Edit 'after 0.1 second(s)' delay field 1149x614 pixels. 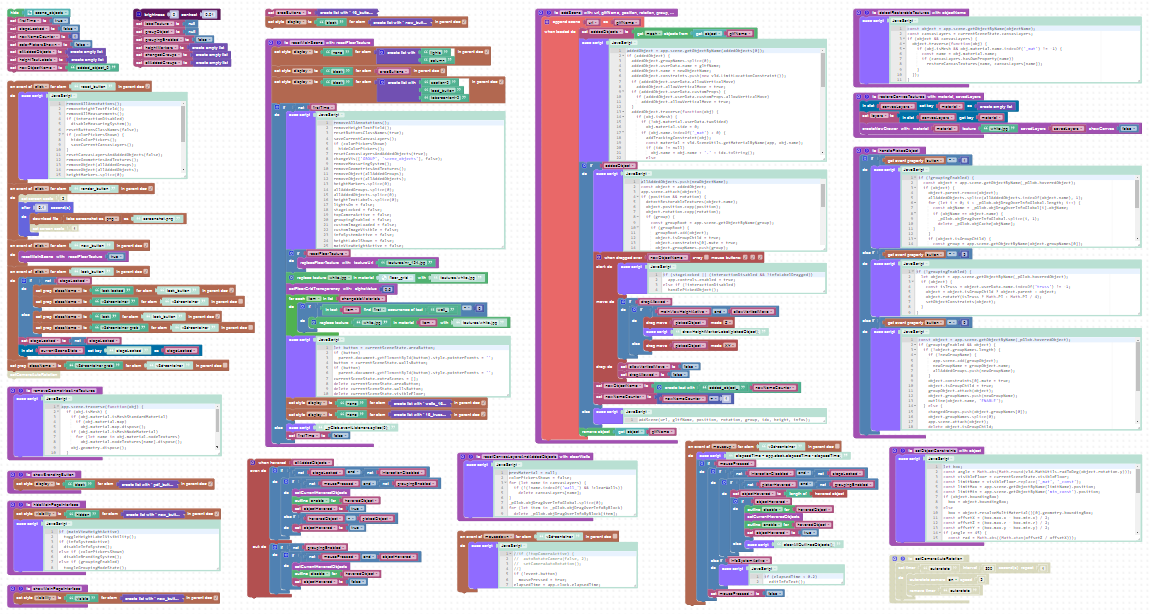pyautogui.click(x=42, y=207)
